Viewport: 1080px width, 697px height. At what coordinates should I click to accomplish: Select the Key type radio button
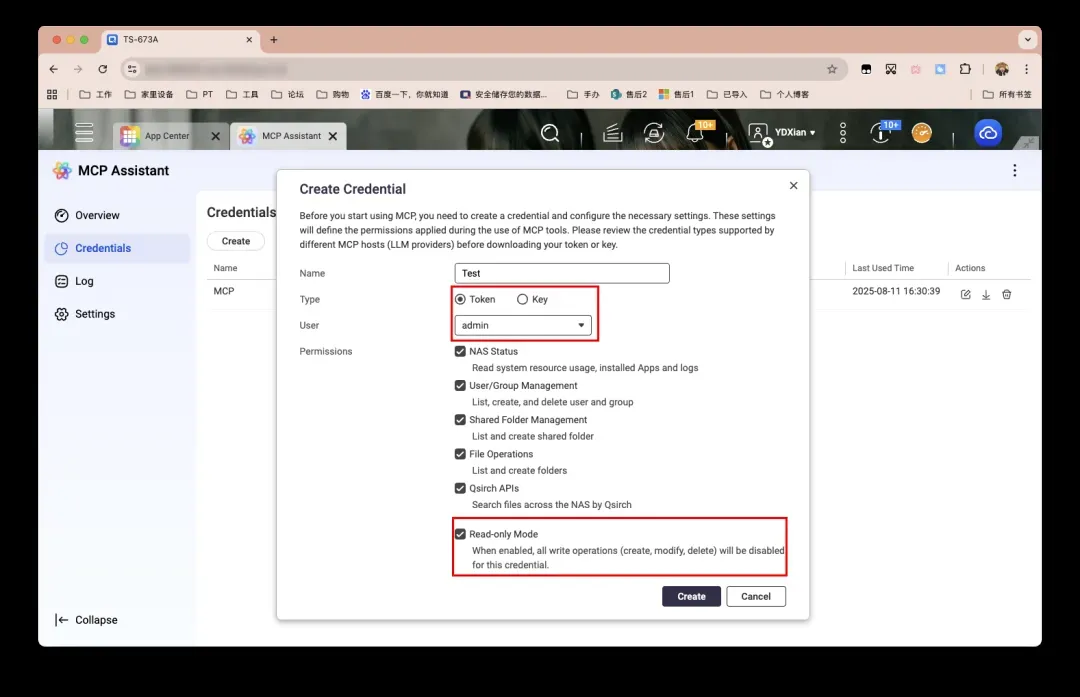click(x=522, y=299)
